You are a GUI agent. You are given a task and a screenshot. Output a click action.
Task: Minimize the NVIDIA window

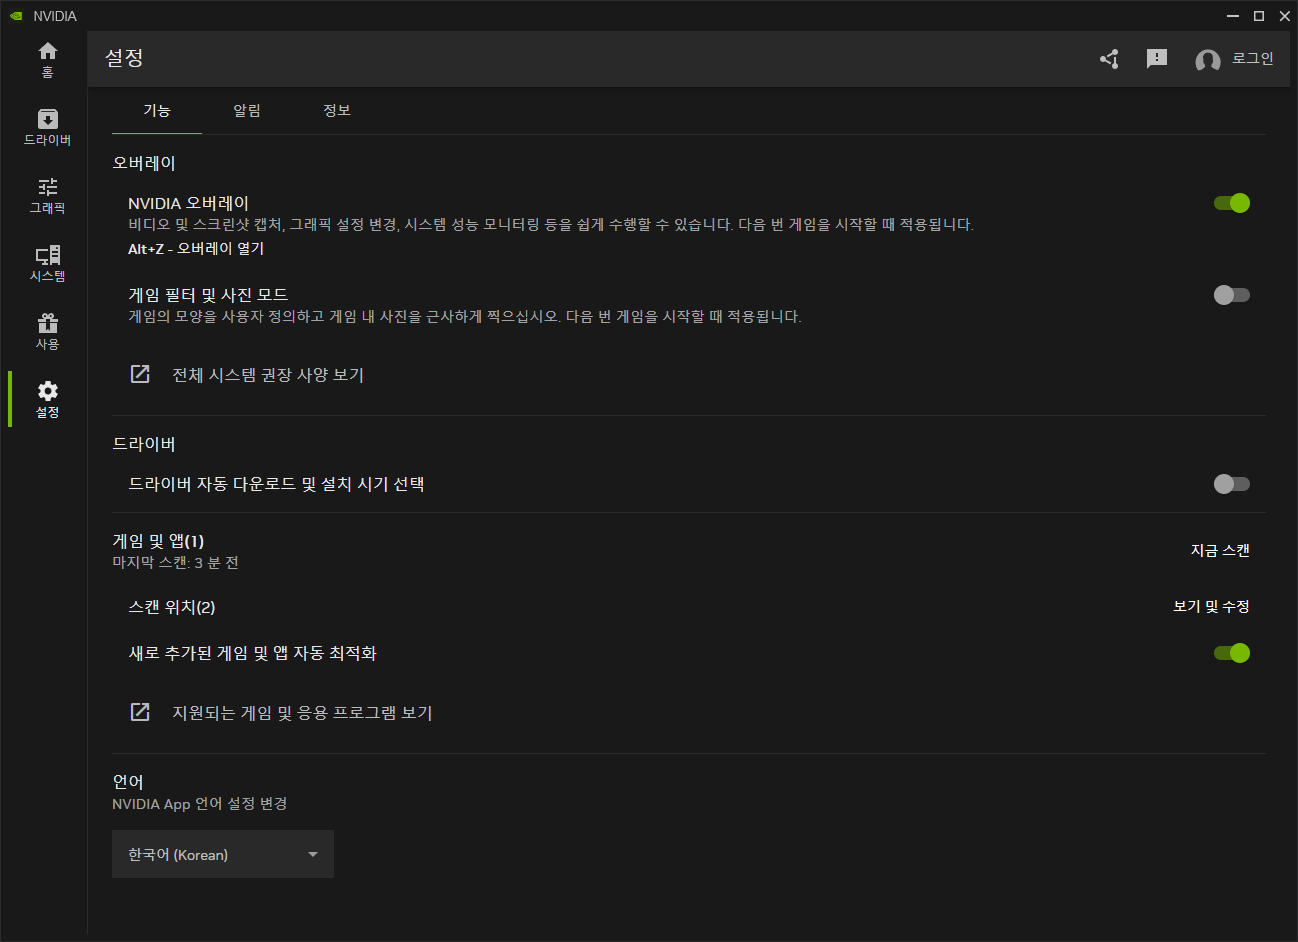pos(1233,16)
